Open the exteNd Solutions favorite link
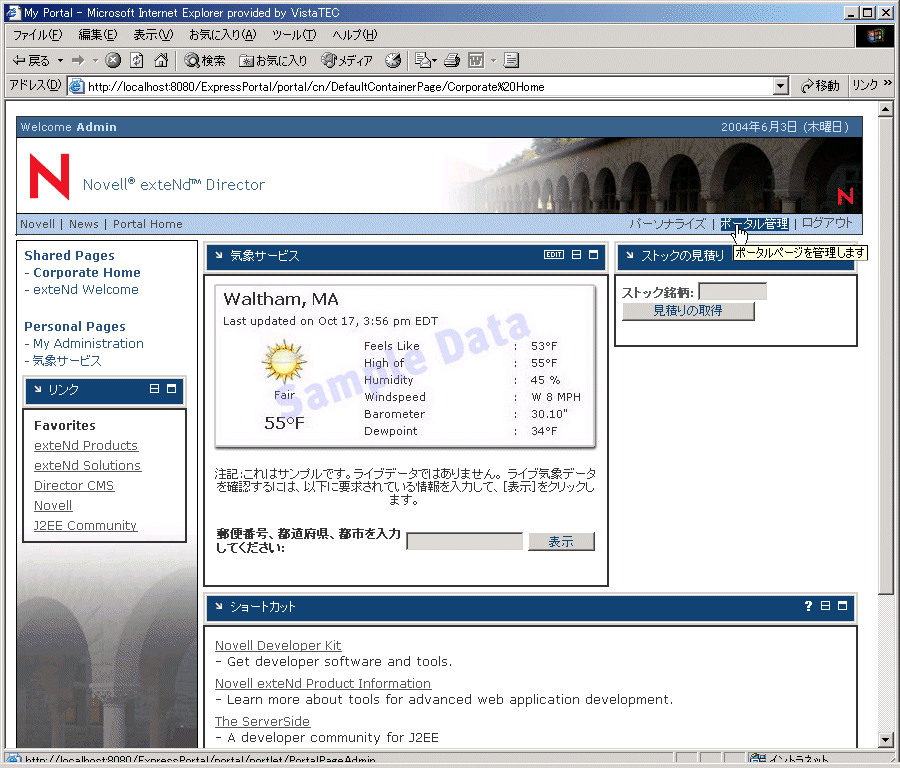Viewport: 900px width, 768px height. pyautogui.click(x=87, y=466)
